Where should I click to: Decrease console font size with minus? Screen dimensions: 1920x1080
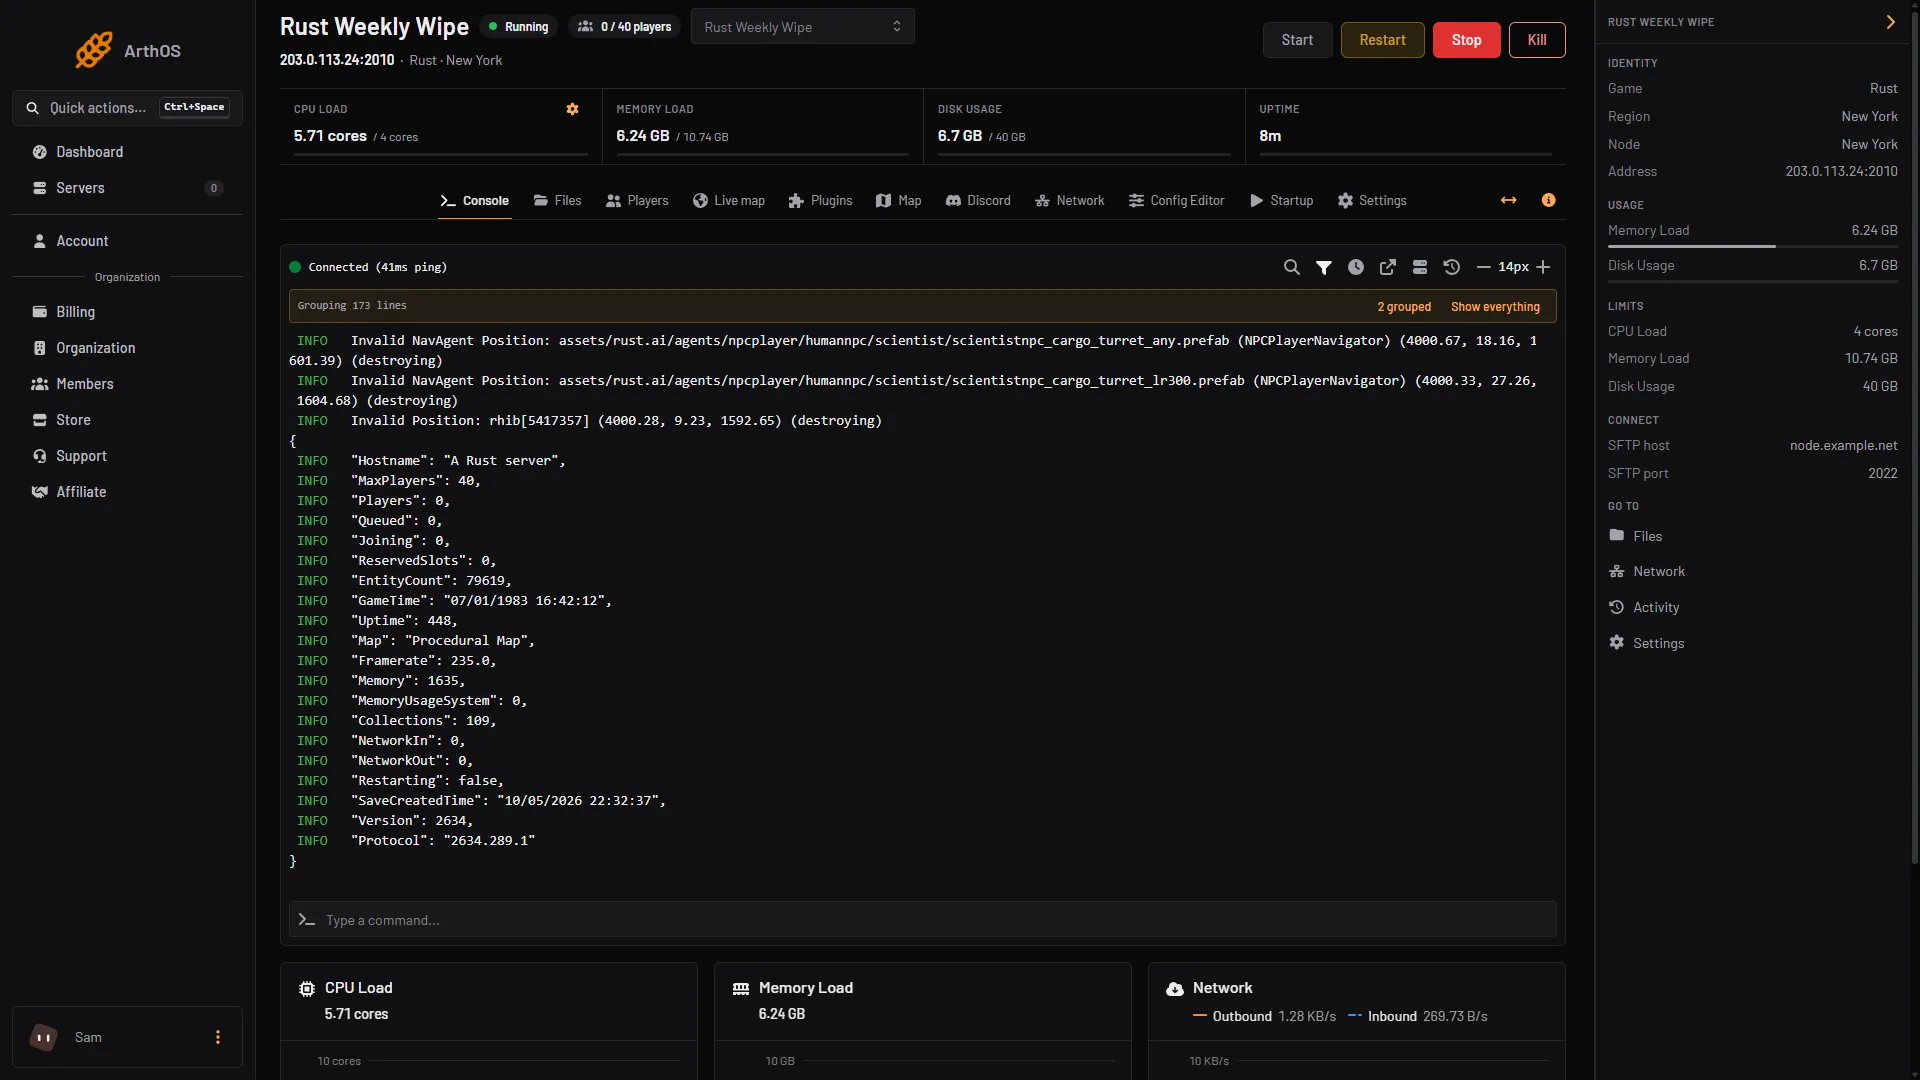pos(1484,267)
